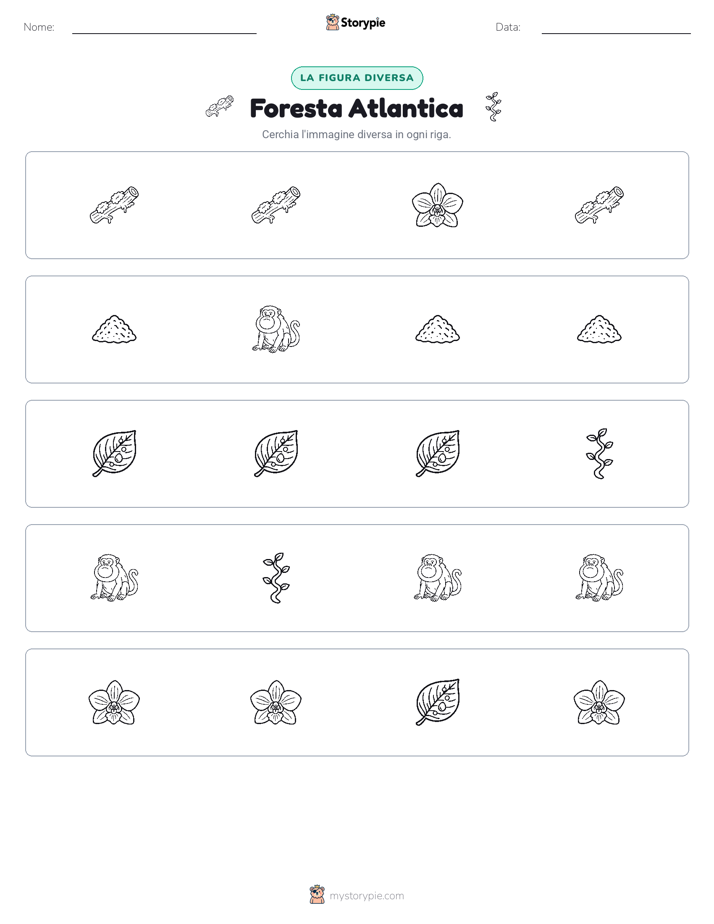Click the first sand pile in row two
714x924 pixels.
coord(114,329)
